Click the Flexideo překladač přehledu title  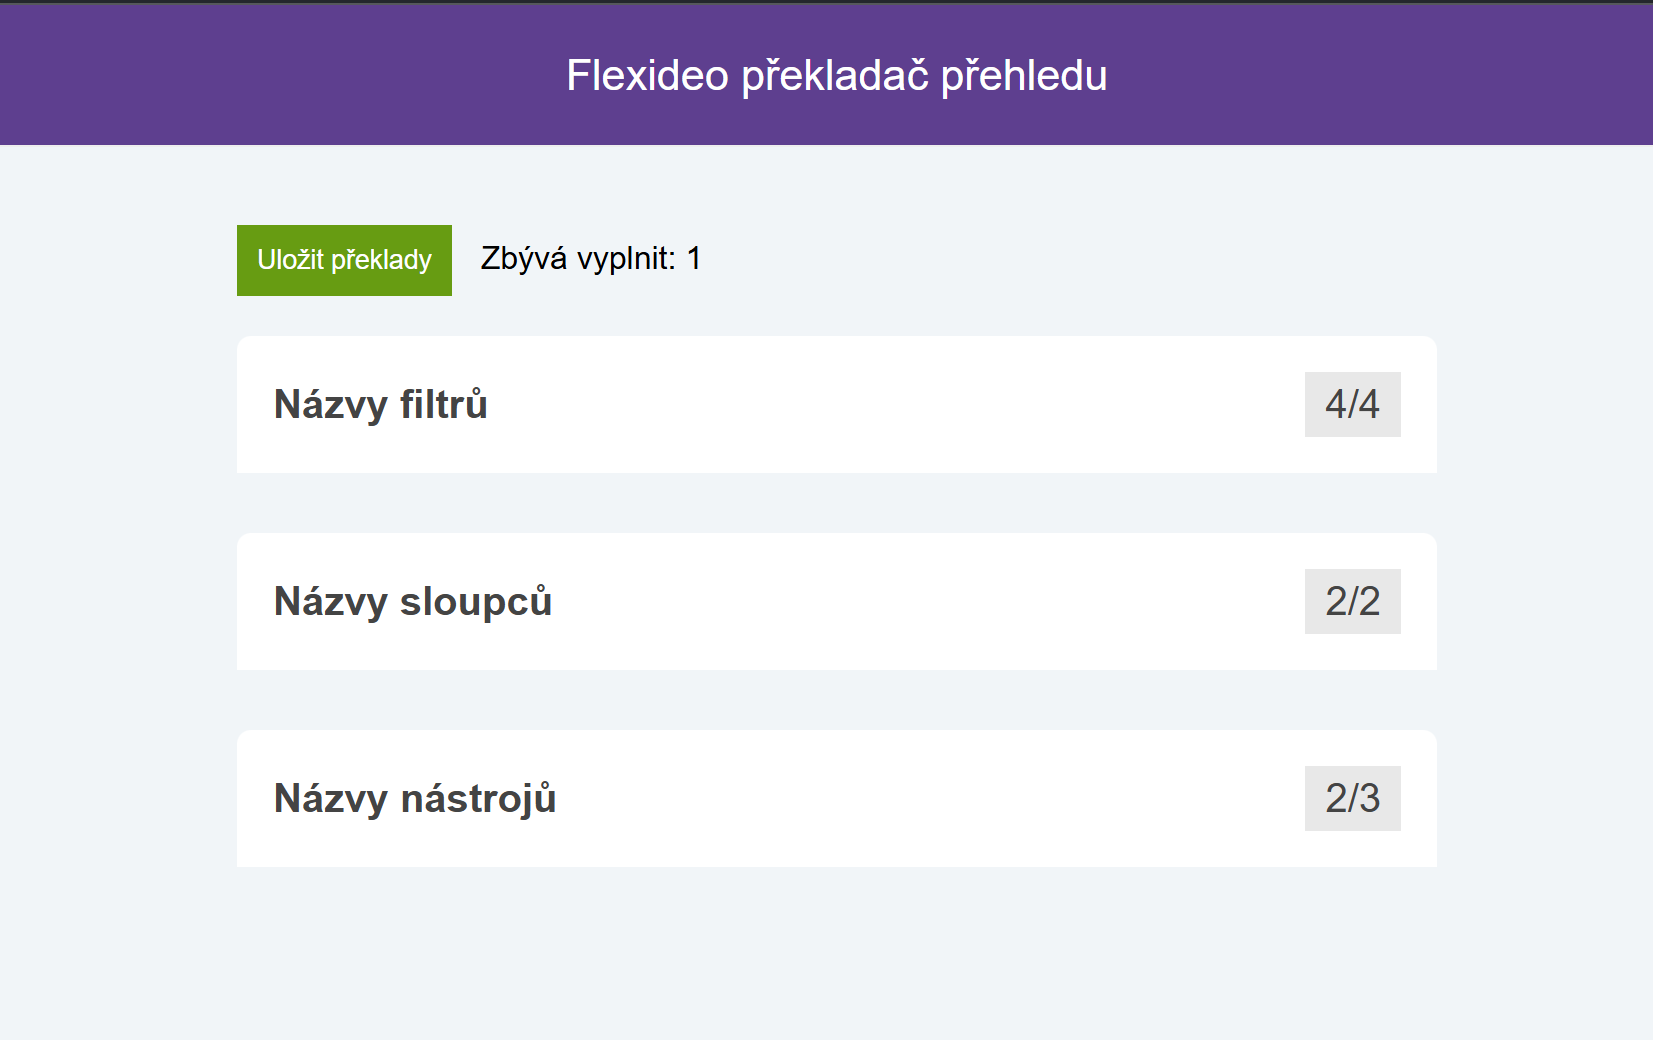coord(836,75)
